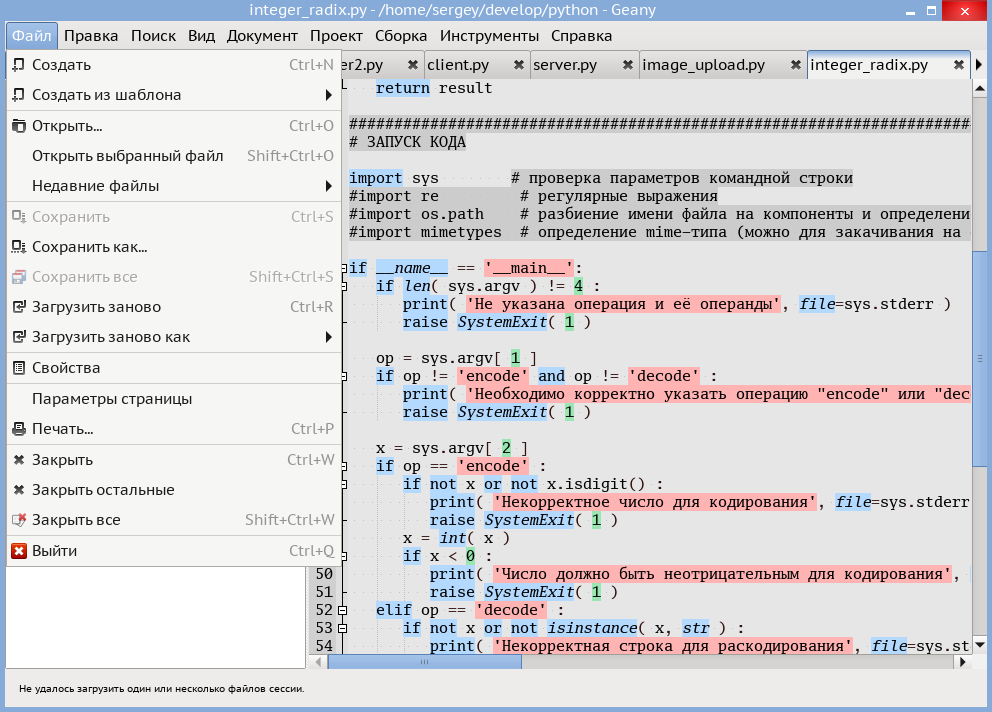This screenshot has width=992, height=712.
Task: Click the Open file folder icon
Action: 18,126
